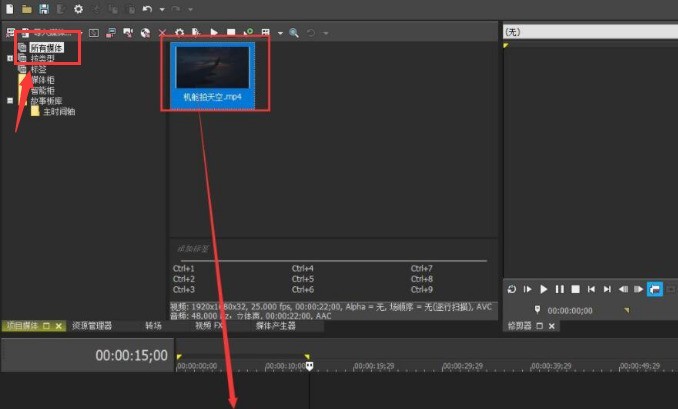Open project Properties via gear icon

tap(78, 9)
